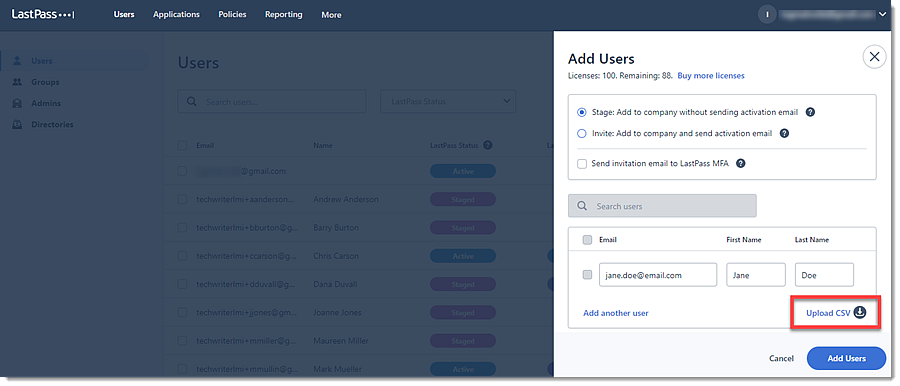Select the Invite with activation email radio

pyautogui.click(x=581, y=133)
